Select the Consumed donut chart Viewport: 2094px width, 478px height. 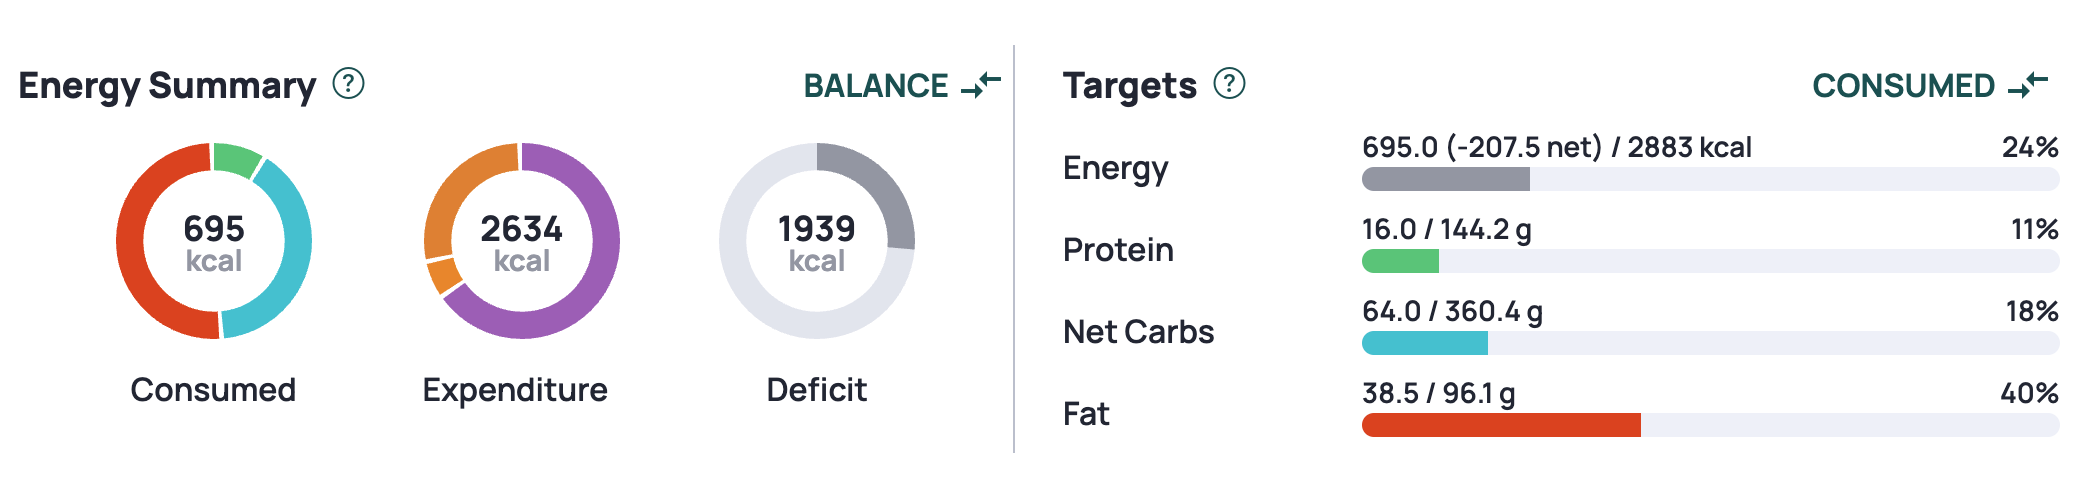pyautogui.click(x=214, y=241)
